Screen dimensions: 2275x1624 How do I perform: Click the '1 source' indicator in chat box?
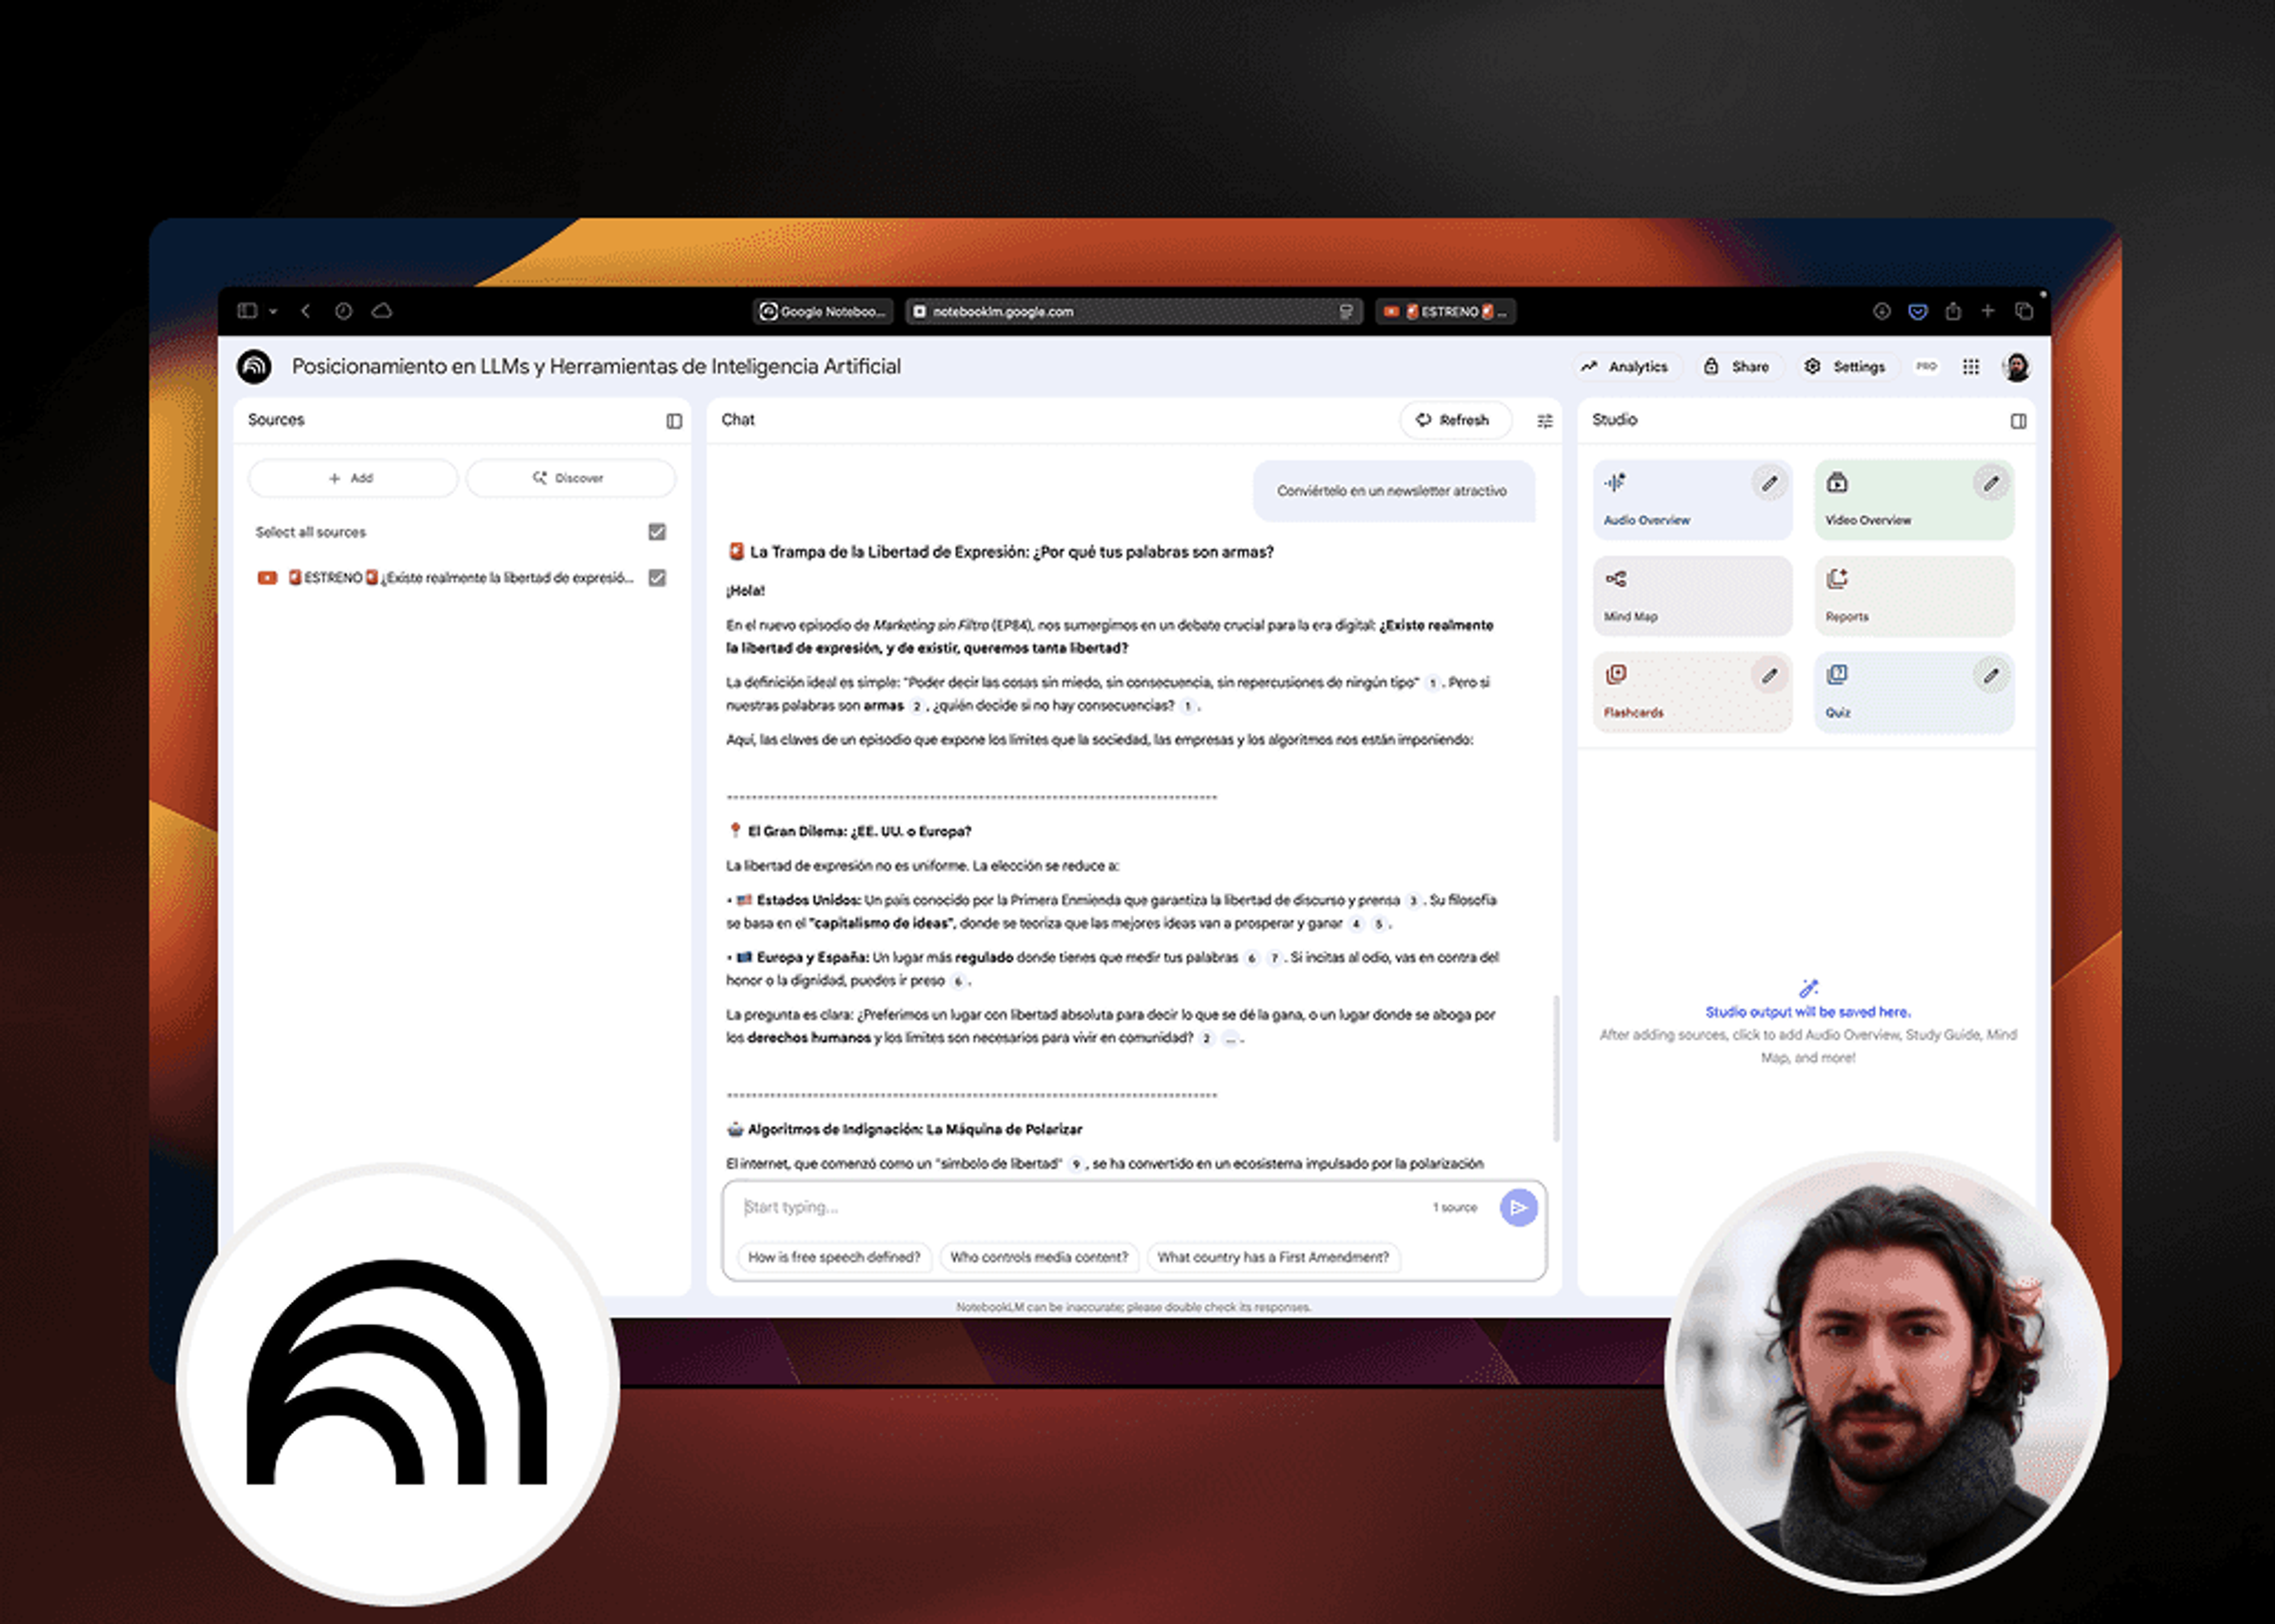pyautogui.click(x=1455, y=1208)
